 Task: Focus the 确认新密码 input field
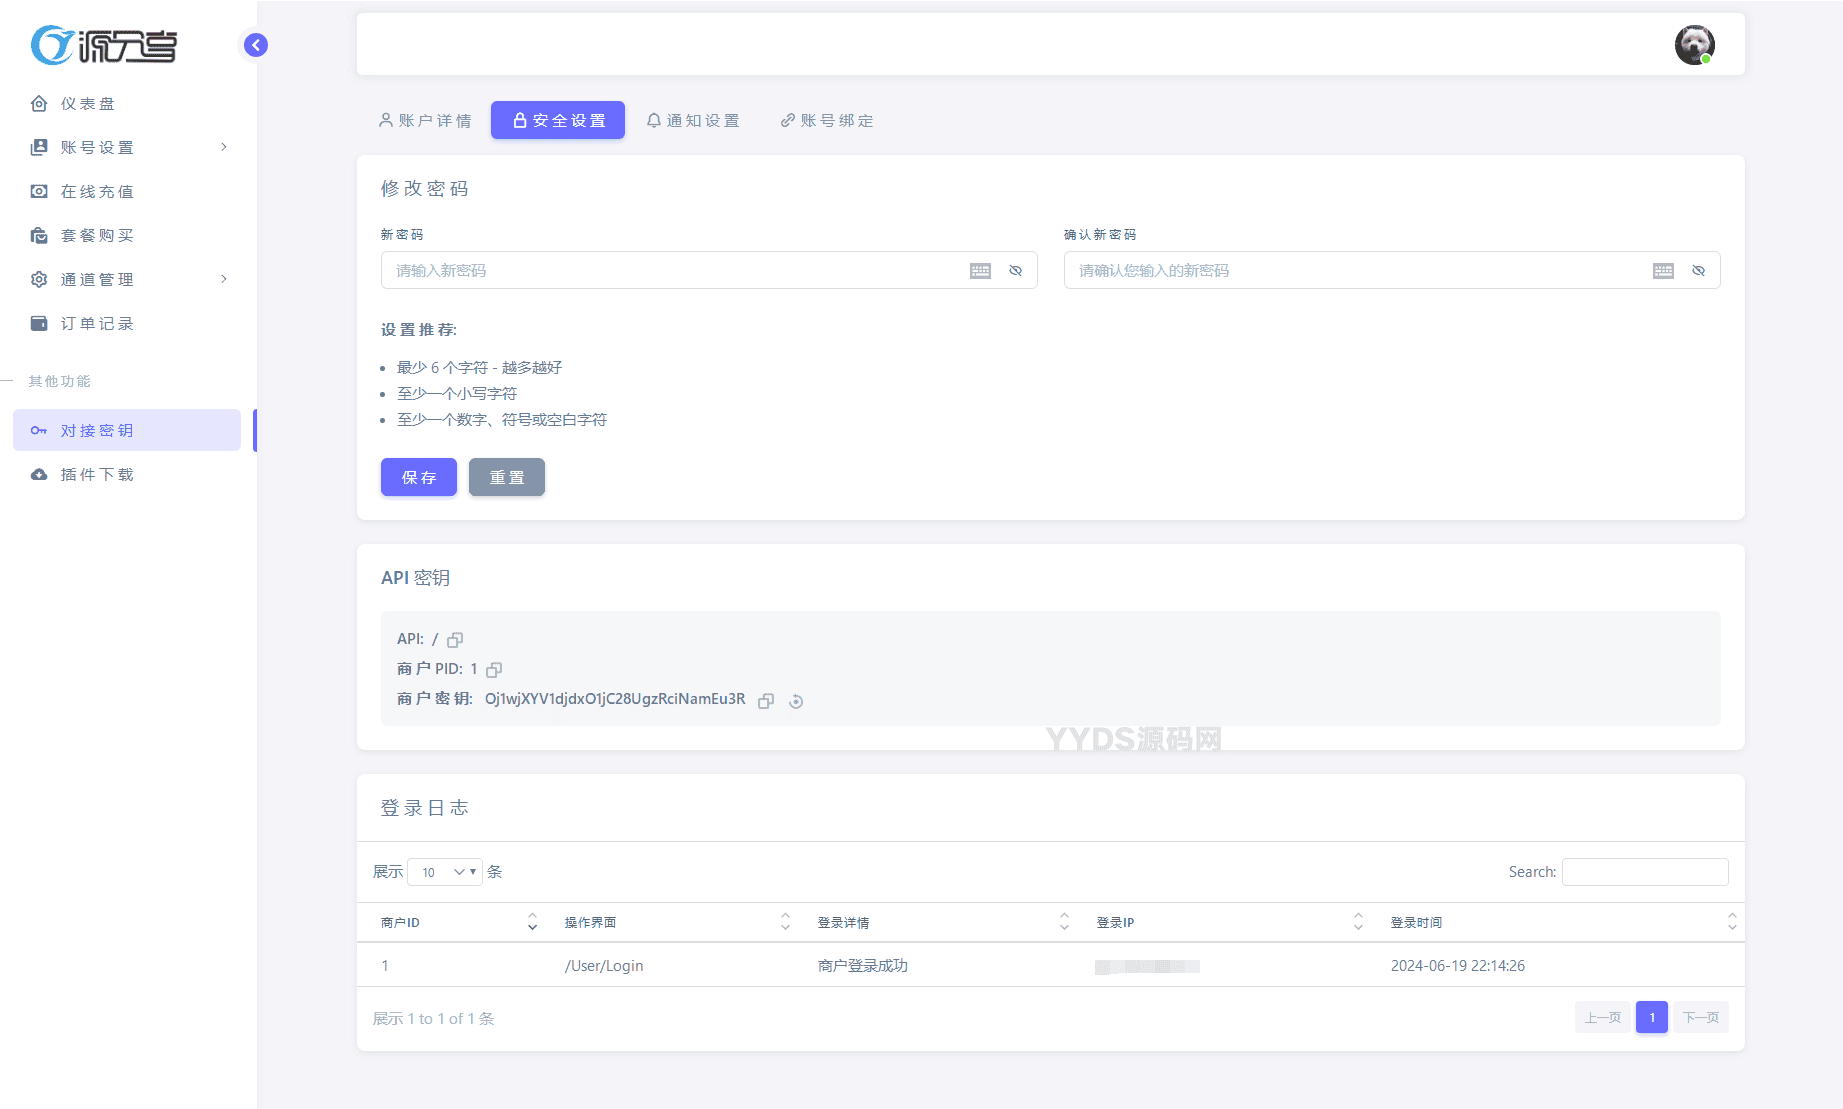click(1392, 270)
